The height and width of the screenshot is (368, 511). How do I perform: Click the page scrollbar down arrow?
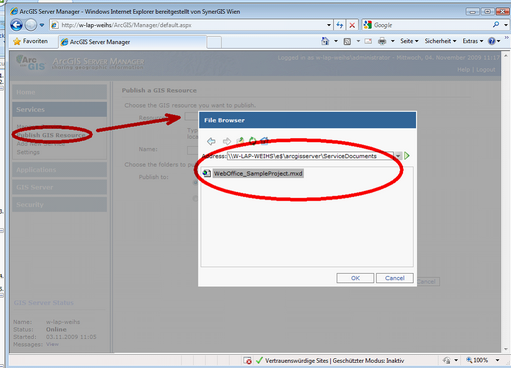point(505,349)
